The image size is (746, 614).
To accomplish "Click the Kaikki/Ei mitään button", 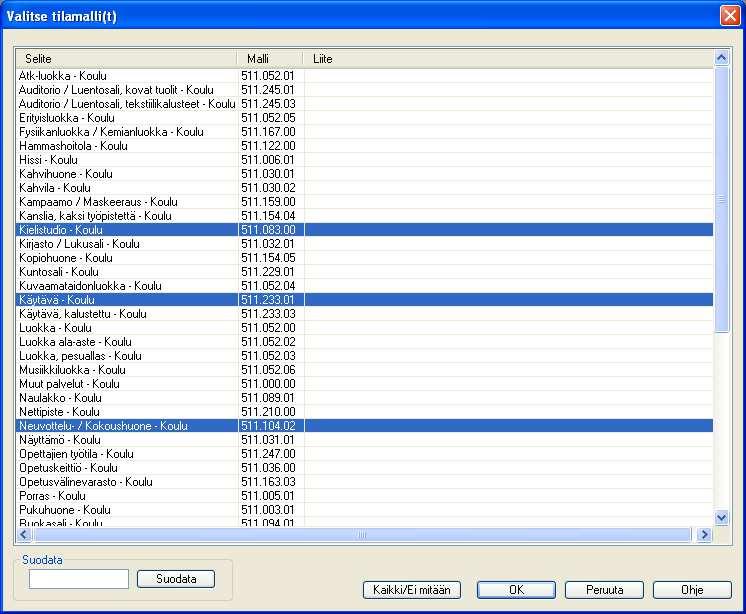I will click(412, 590).
